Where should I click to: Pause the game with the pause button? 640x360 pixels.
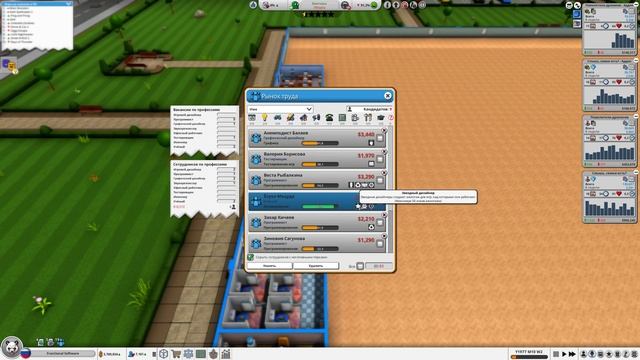[x=556, y=354]
